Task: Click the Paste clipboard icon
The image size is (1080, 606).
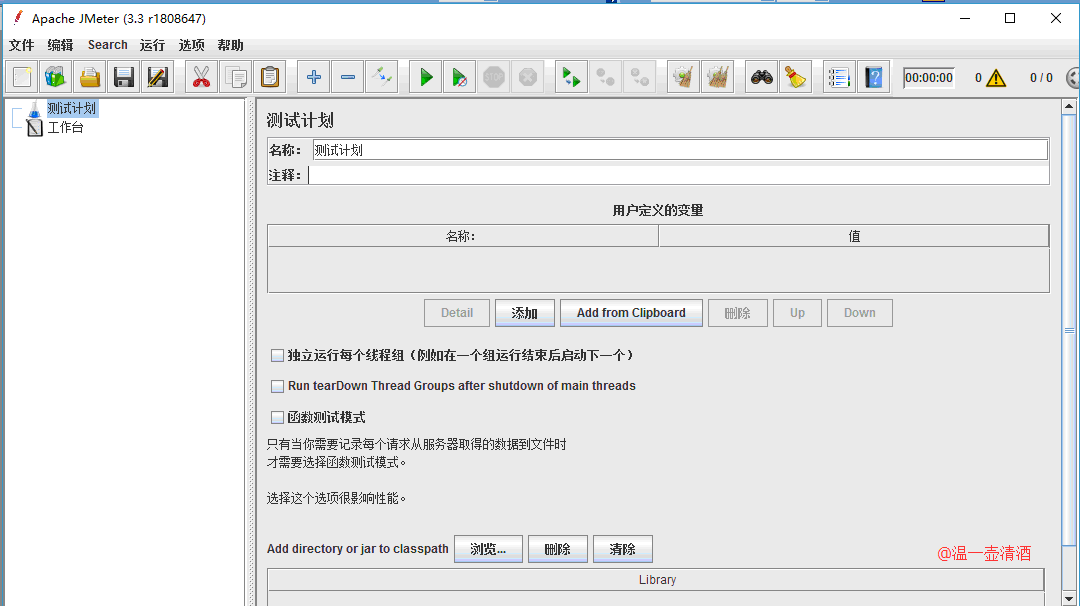Action: [x=270, y=77]
